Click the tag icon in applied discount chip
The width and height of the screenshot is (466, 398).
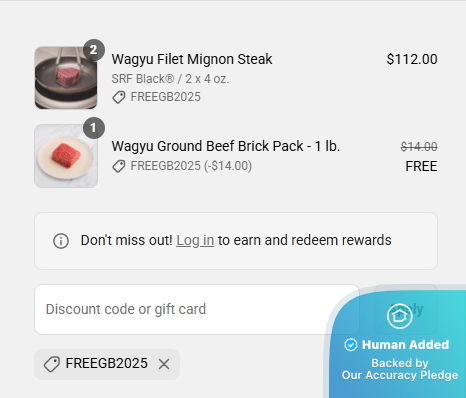[52, 364]
